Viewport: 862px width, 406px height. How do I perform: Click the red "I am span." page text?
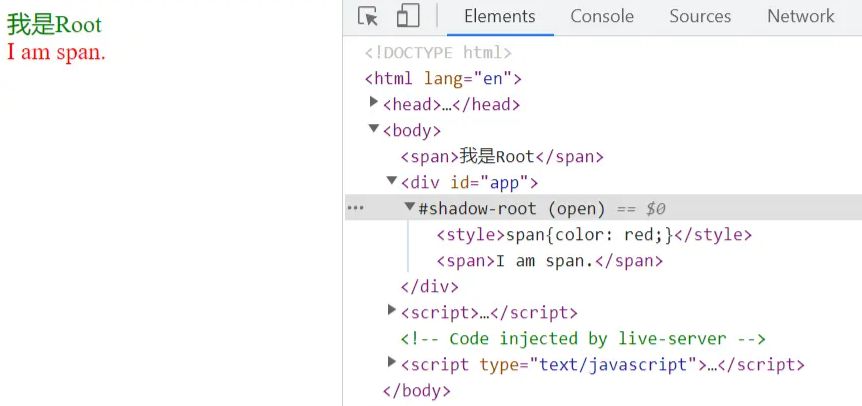(x=56, y=53)
